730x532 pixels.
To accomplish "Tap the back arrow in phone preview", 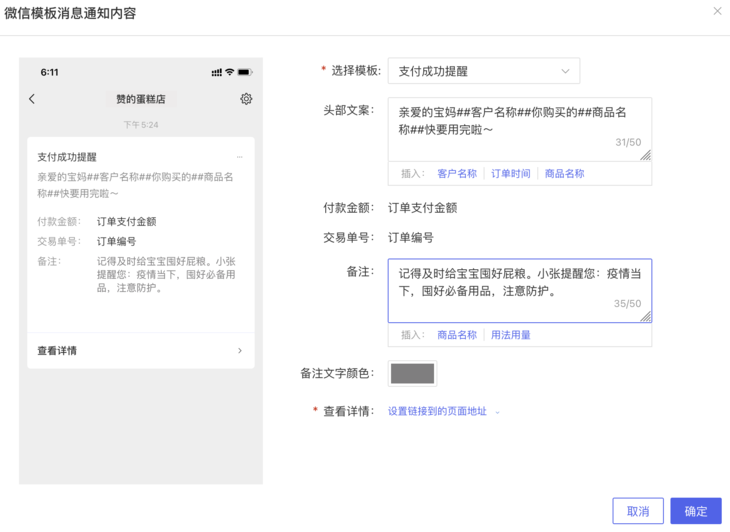I will click(x=32, y=99).
